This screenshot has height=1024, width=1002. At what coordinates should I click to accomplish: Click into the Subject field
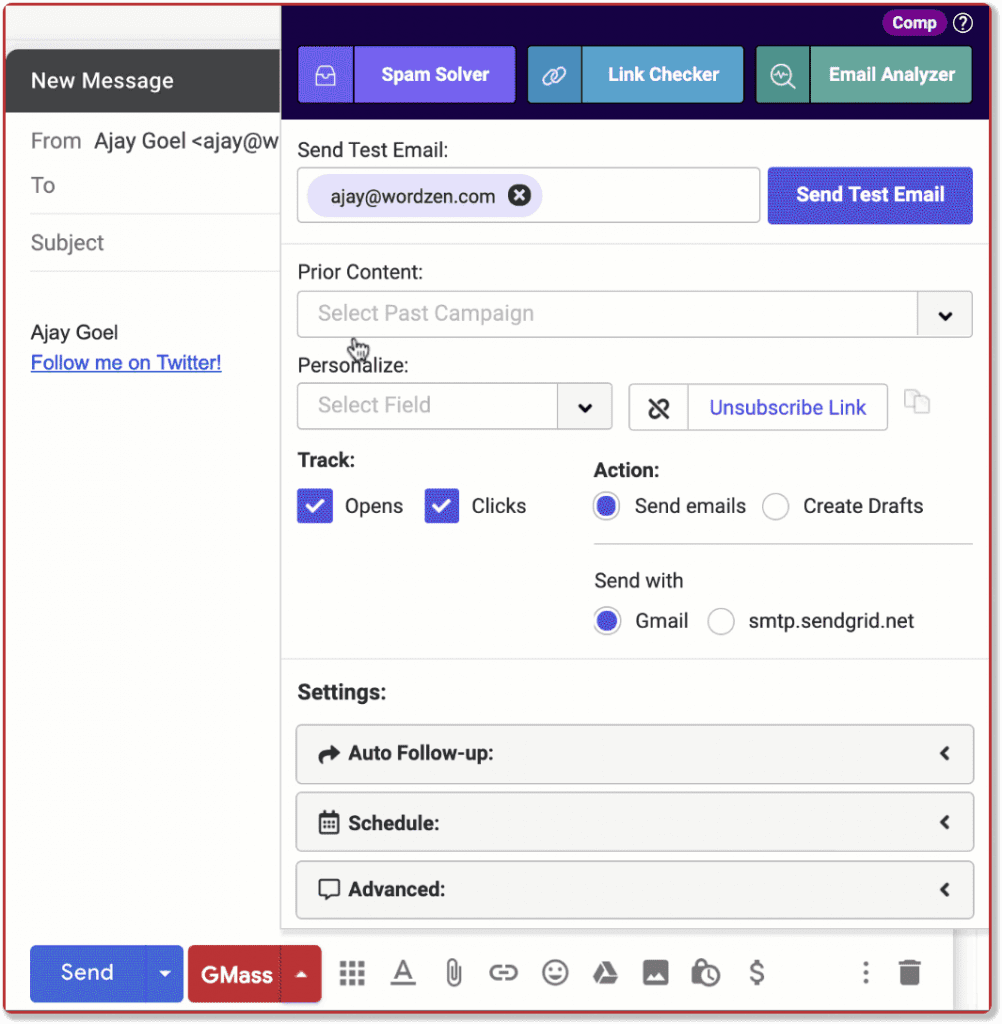click(x=155, y=243)
